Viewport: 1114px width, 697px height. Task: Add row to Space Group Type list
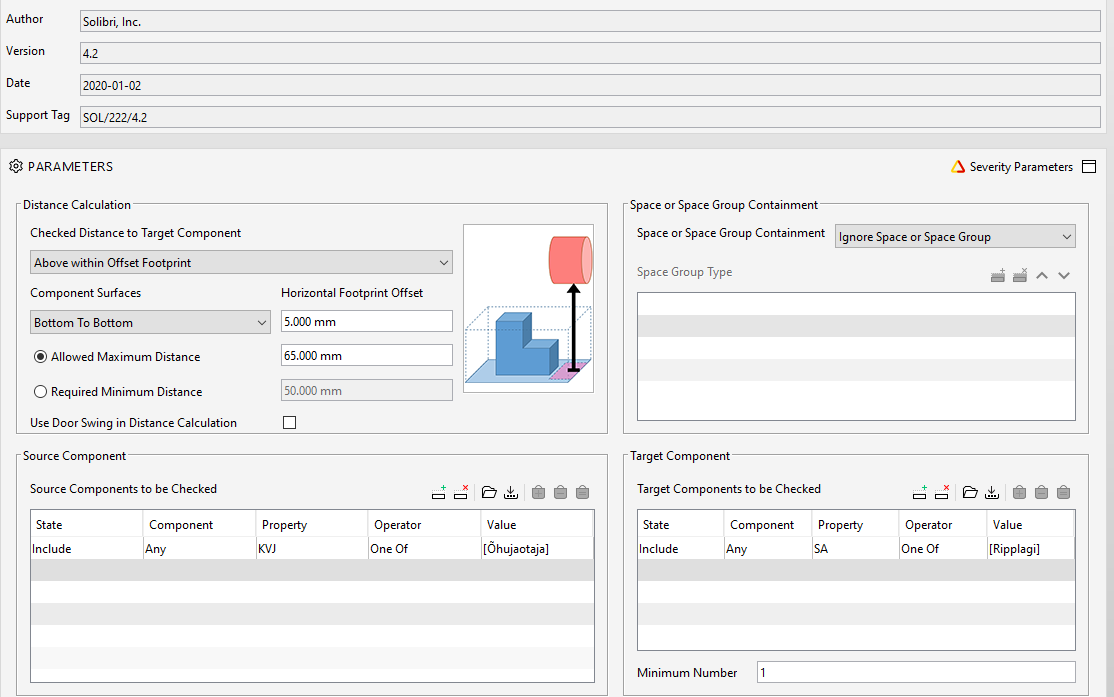click(997, 276)
